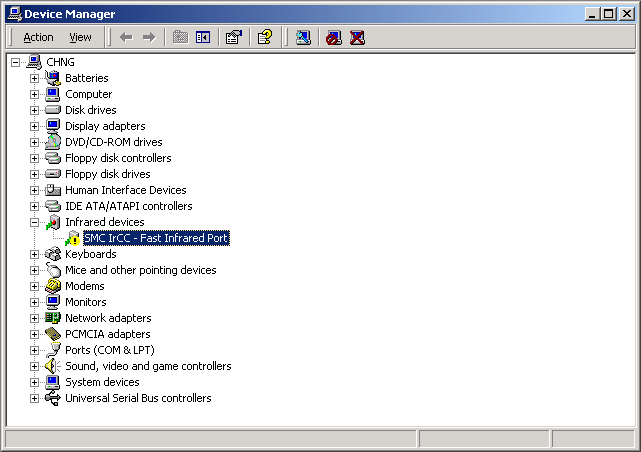Select the Floppy disk controllers label

[x=118, y=158]
